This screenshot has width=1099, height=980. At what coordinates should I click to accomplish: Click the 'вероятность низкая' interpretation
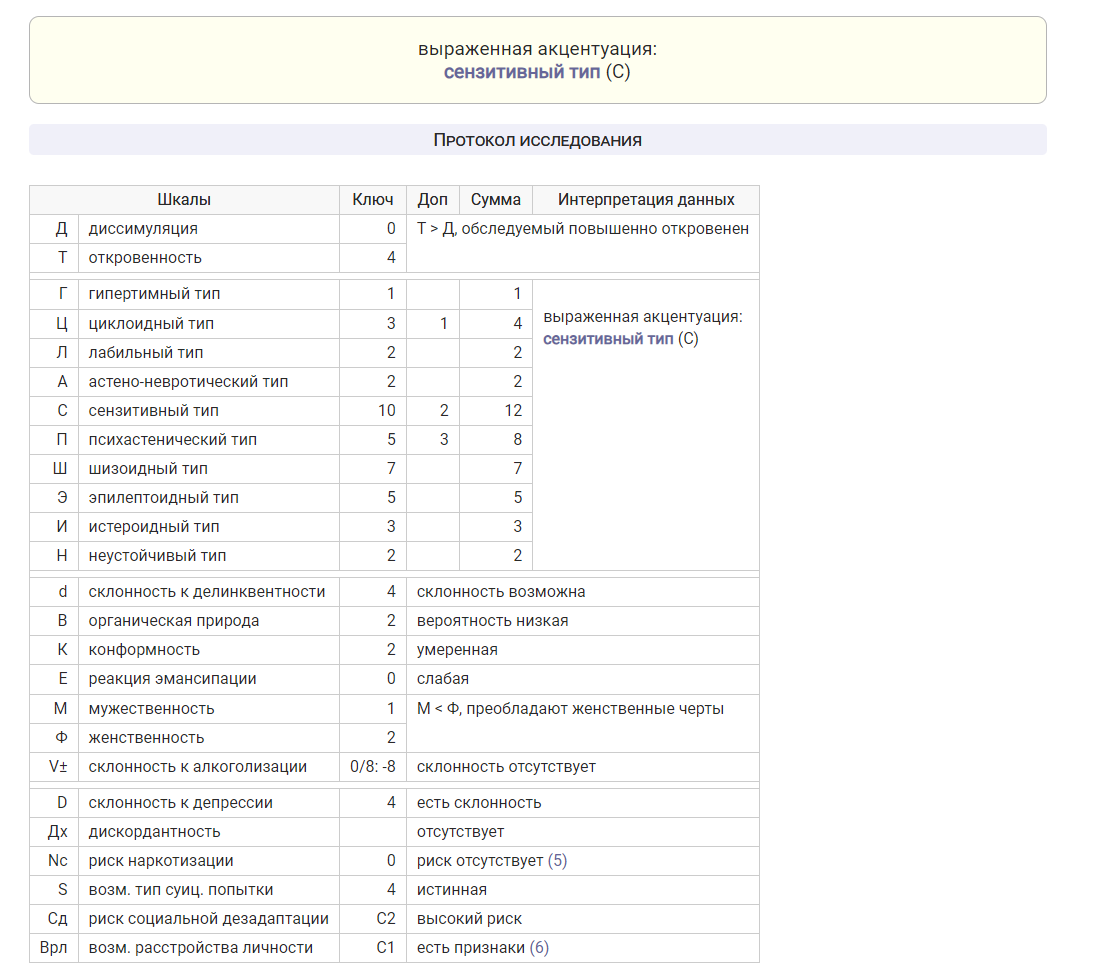tap(493, 621)
